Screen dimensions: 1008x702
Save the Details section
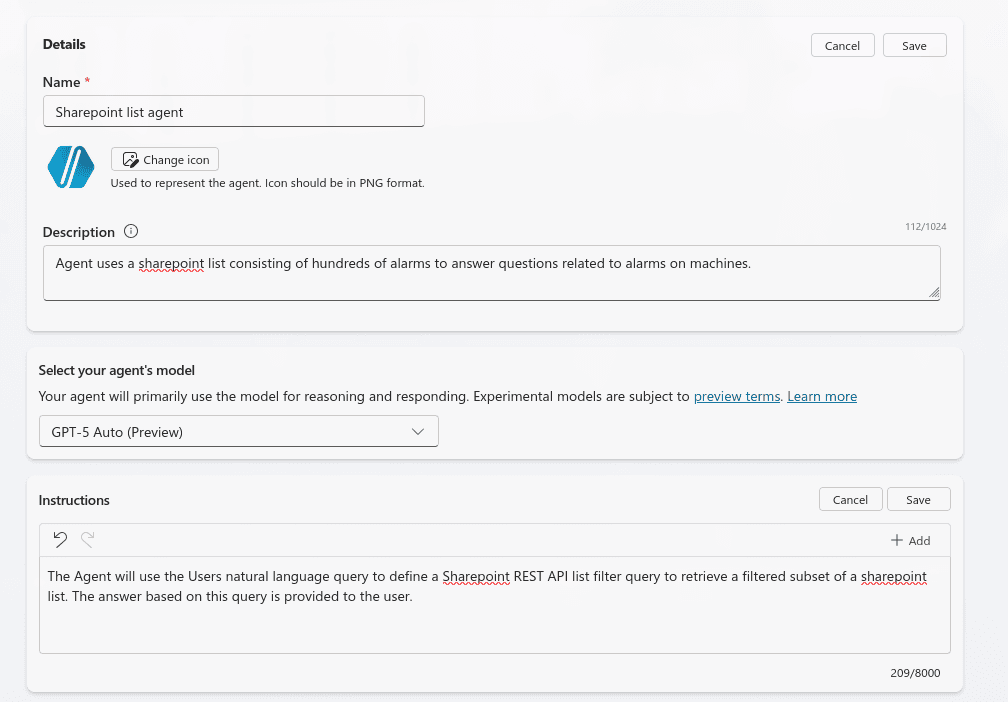pyautogui.click(x=914, y=46)
